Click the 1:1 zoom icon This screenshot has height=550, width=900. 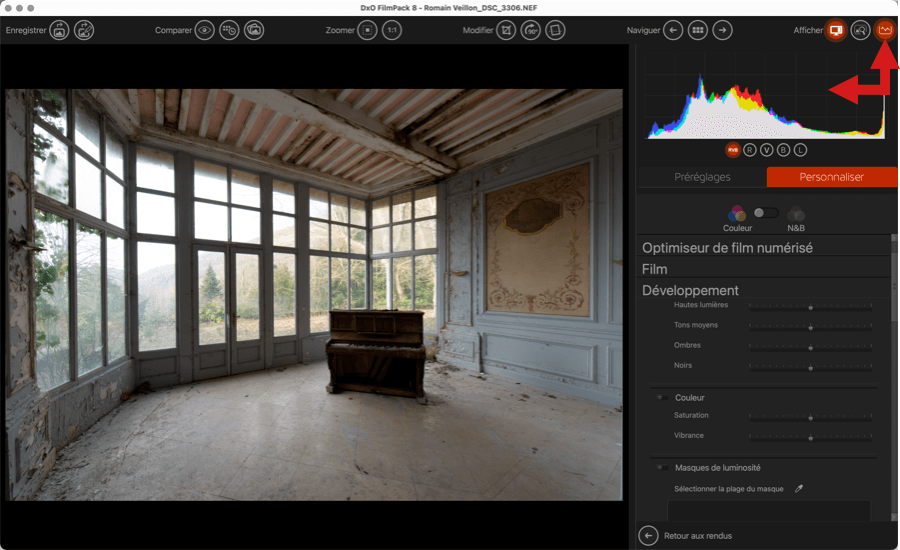pos(392,30)
